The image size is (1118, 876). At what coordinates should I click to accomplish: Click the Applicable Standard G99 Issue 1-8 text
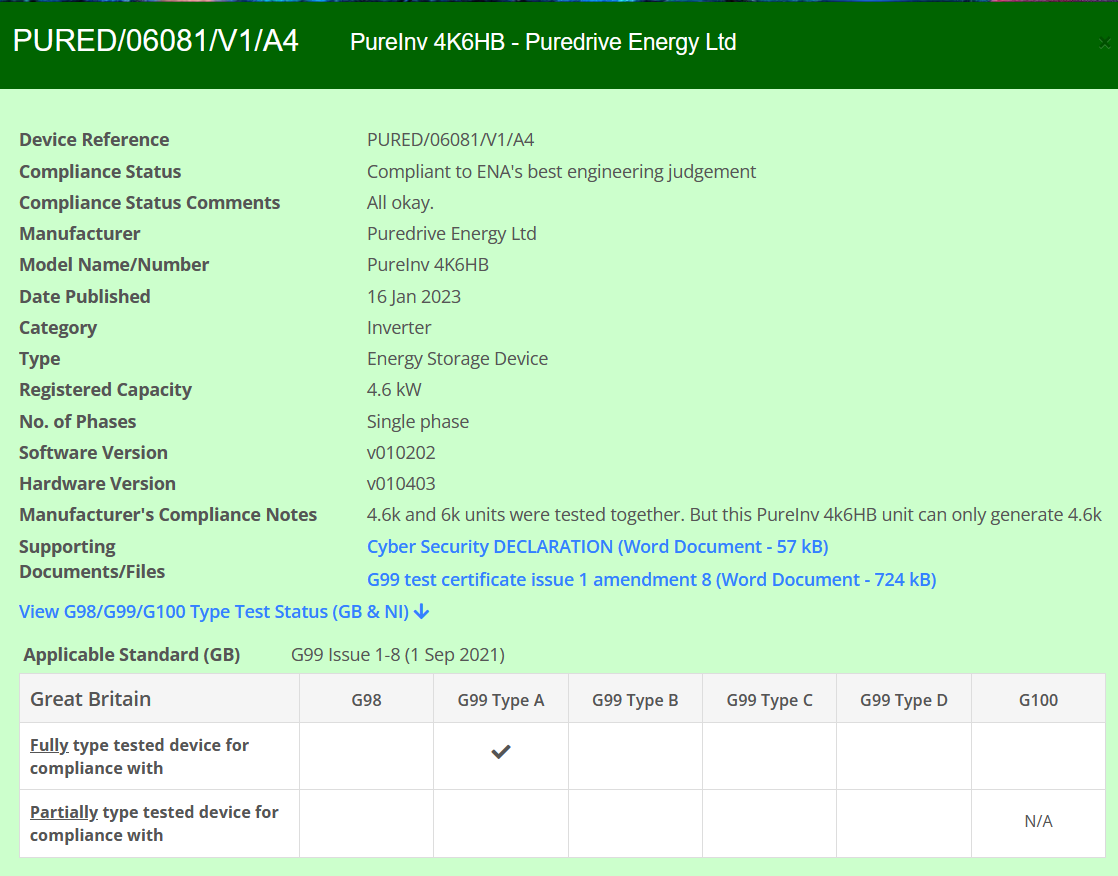tap(397, 654)
